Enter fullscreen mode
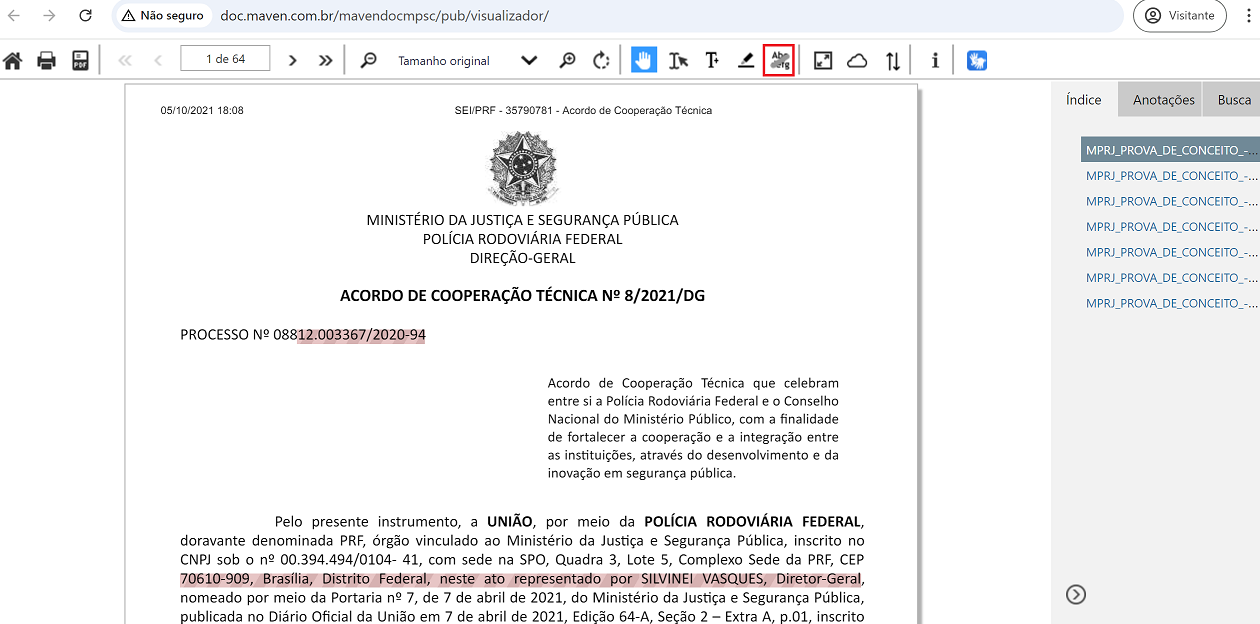 pyautogui.click(x=823, y=60)
